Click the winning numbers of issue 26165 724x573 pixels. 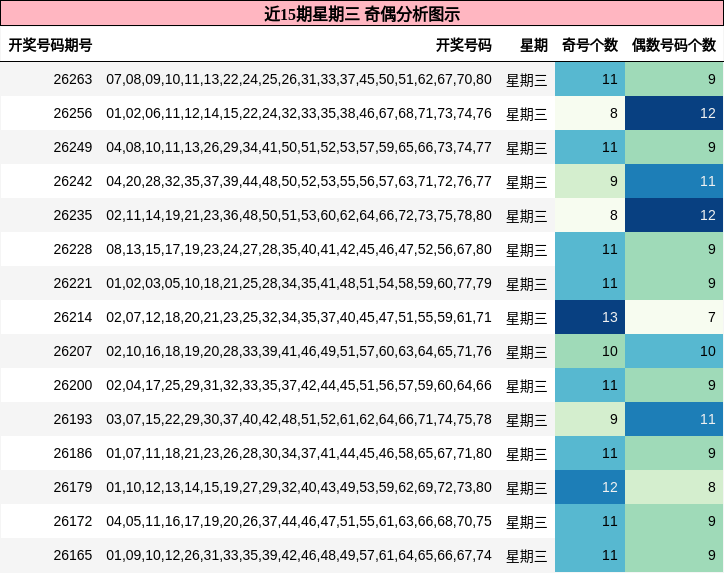[x=299, y=555]
